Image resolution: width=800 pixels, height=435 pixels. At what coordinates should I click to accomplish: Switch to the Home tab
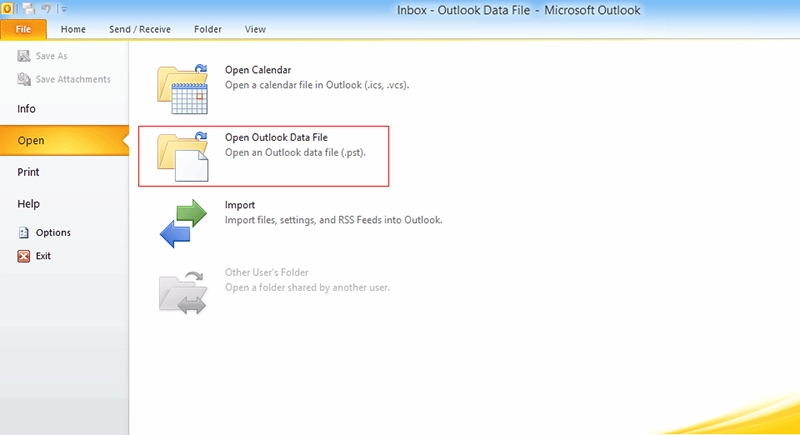pos(73,29)
